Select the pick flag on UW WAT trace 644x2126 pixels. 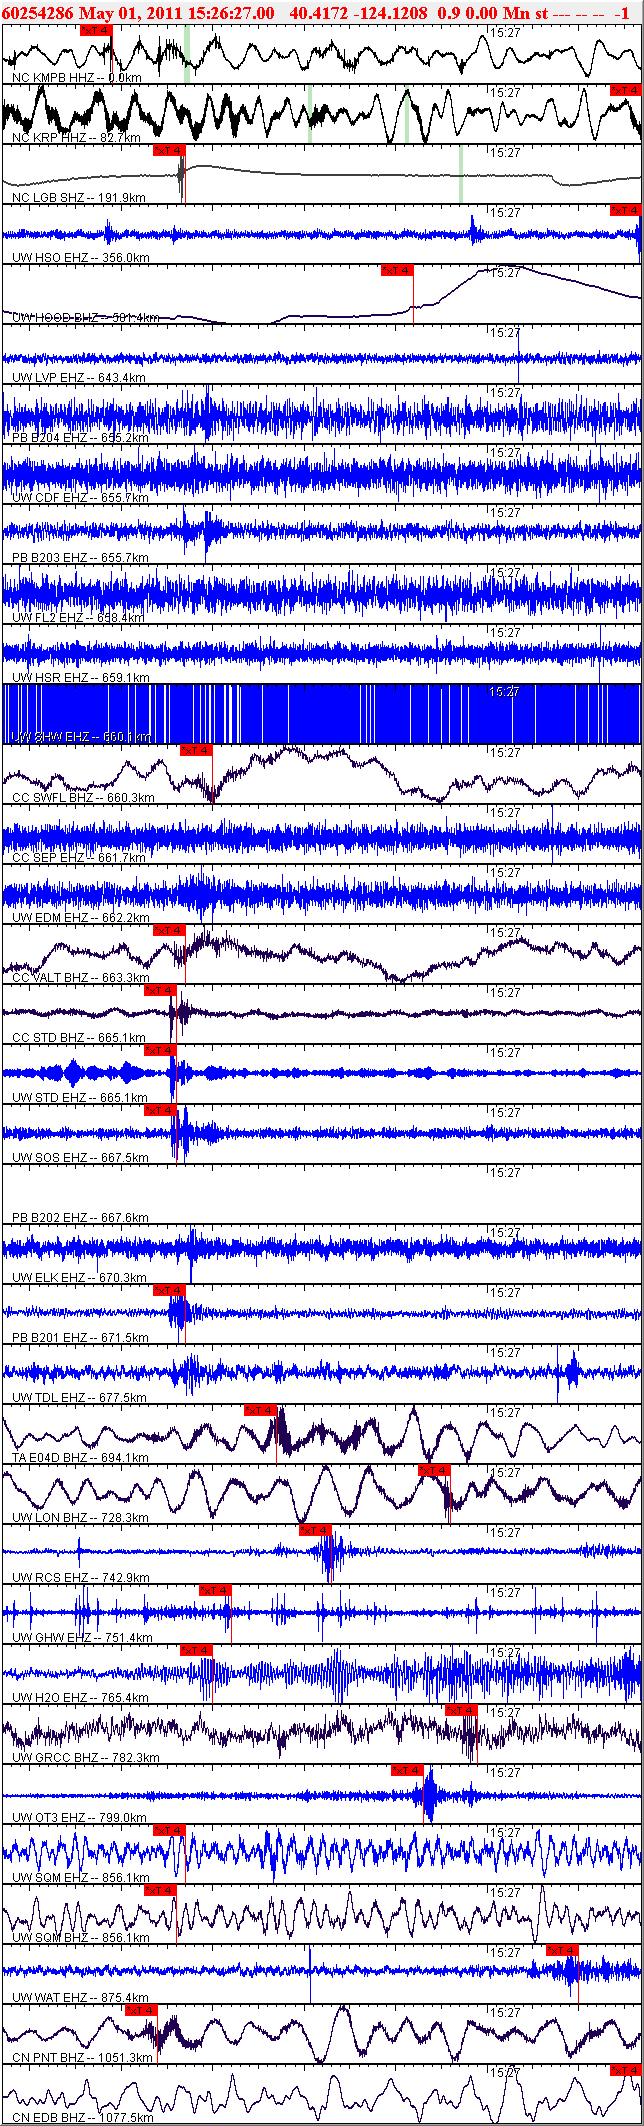[x=562, y=1950]
